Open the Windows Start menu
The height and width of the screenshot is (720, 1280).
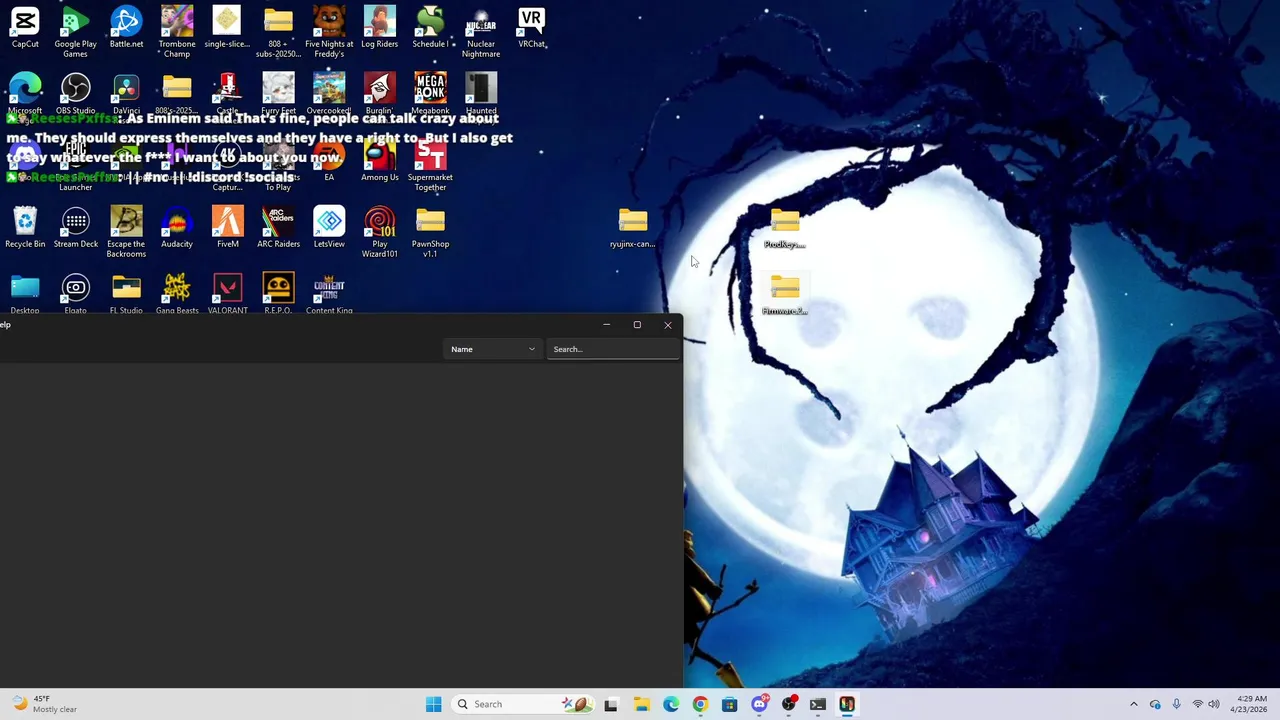[x=433, y=704]
